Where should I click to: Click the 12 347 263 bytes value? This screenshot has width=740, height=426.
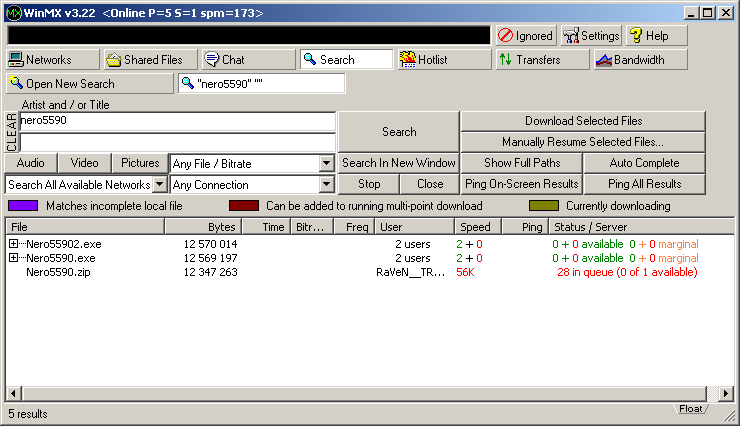(x=210, y=273)
